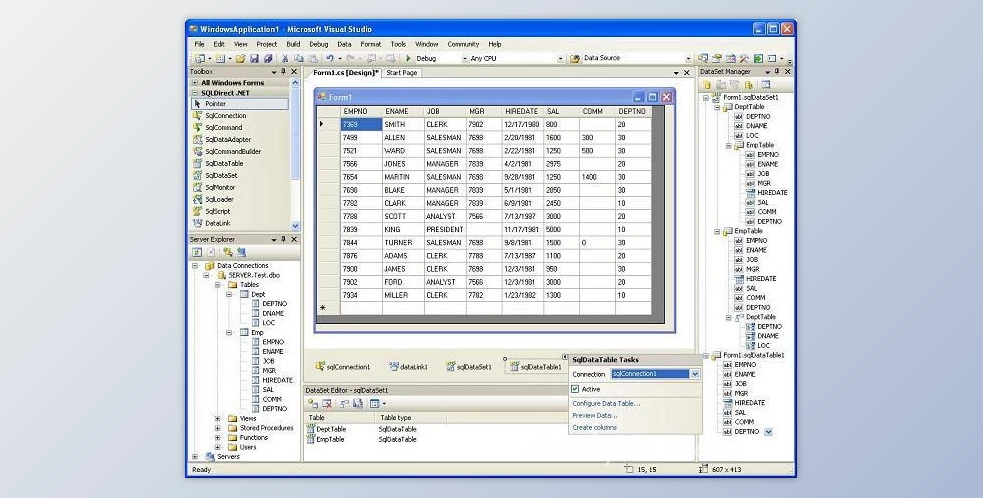This screenshot has height=498, width=983.
Task: Collapse the Dept table node in Server Explorer
Action: coord(229,294)
